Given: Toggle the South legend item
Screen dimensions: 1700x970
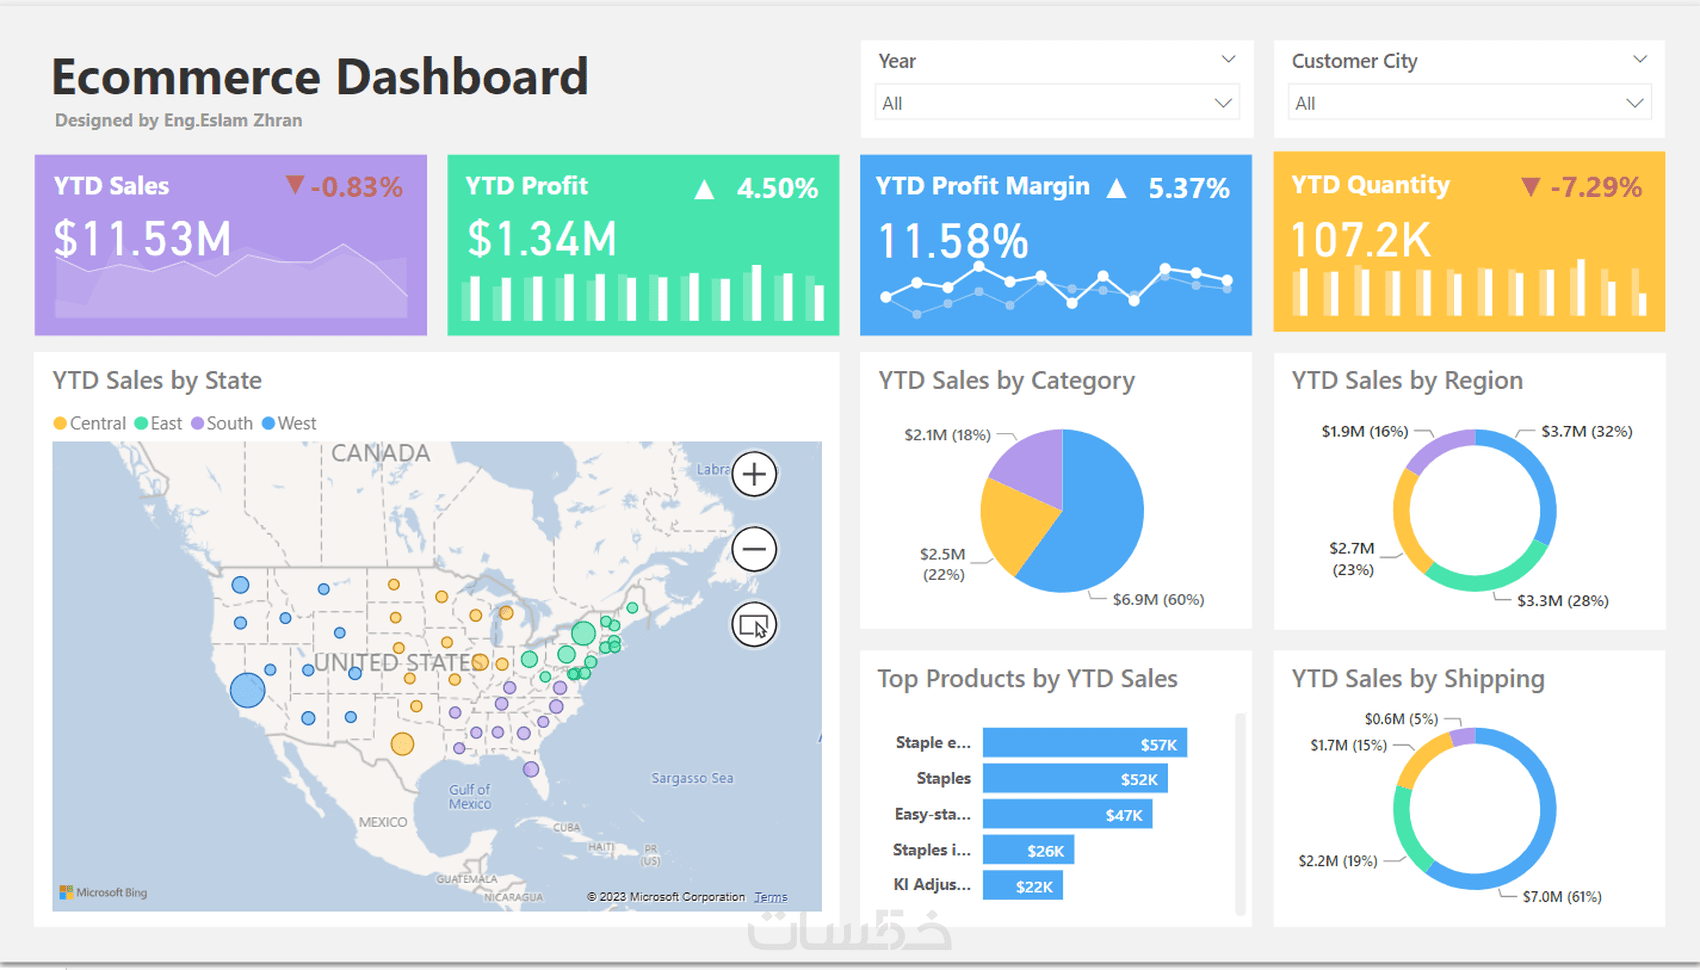Looking at the screenshot, I should coord(222,423).
